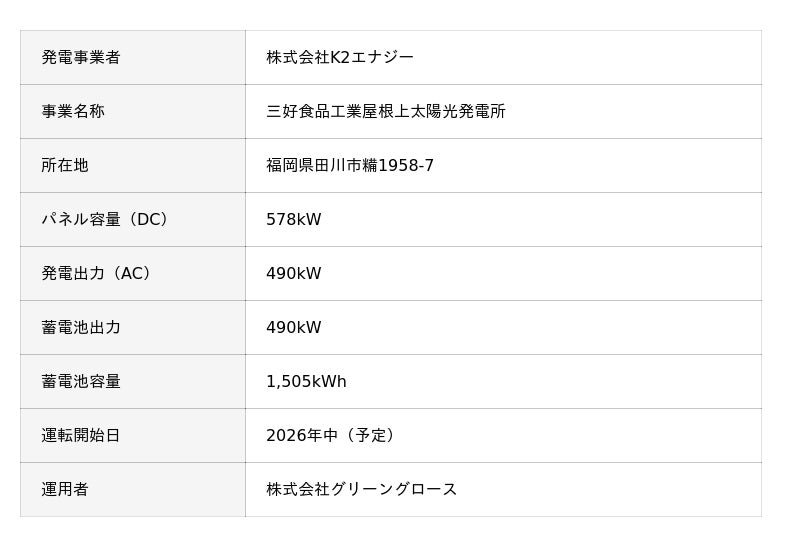
Task: Click the (予定) note after 2026年中
Action: point(372,435)
